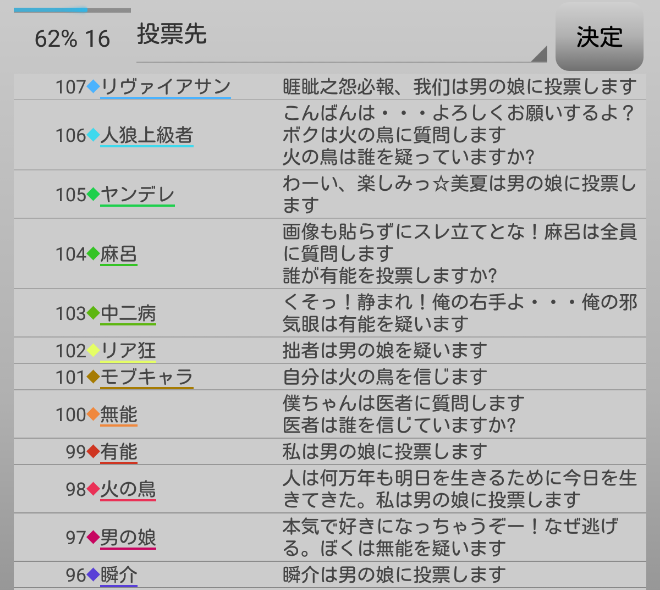Click the dropdown triangle beside 投票先

click(539, 54)
